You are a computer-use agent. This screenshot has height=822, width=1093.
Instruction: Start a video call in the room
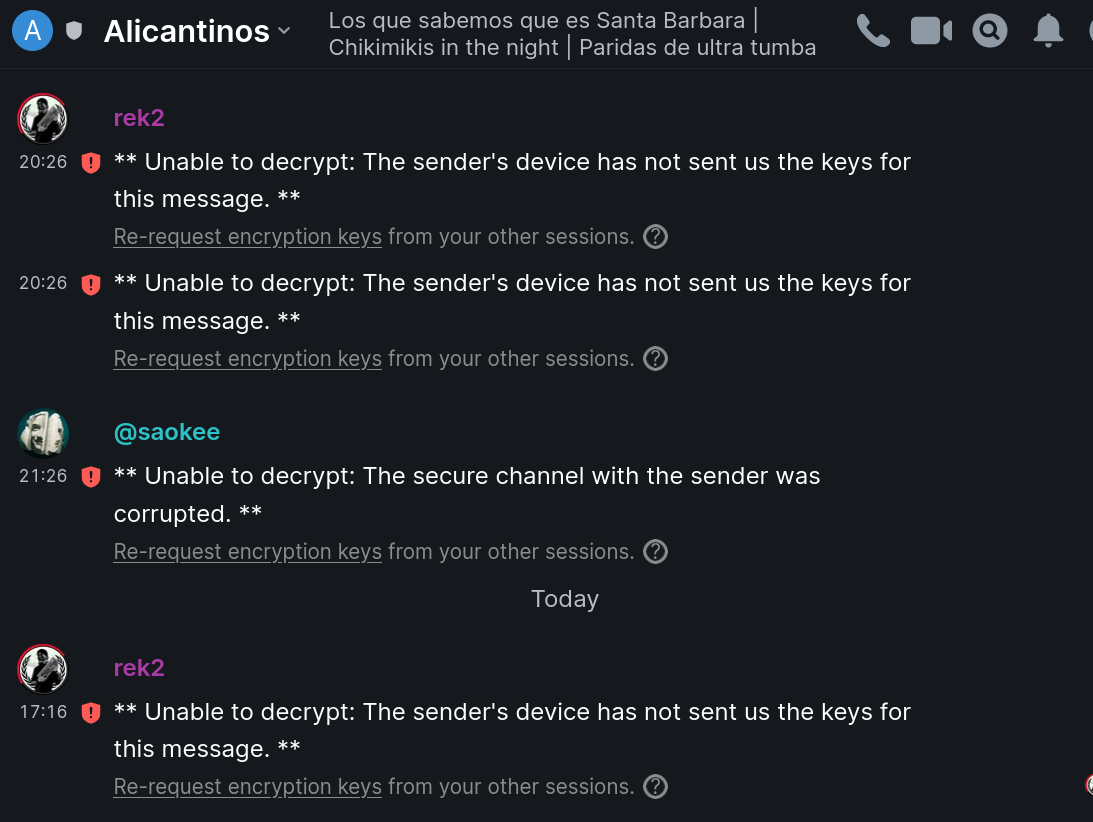pyautogui.click(x=931, y=32)
